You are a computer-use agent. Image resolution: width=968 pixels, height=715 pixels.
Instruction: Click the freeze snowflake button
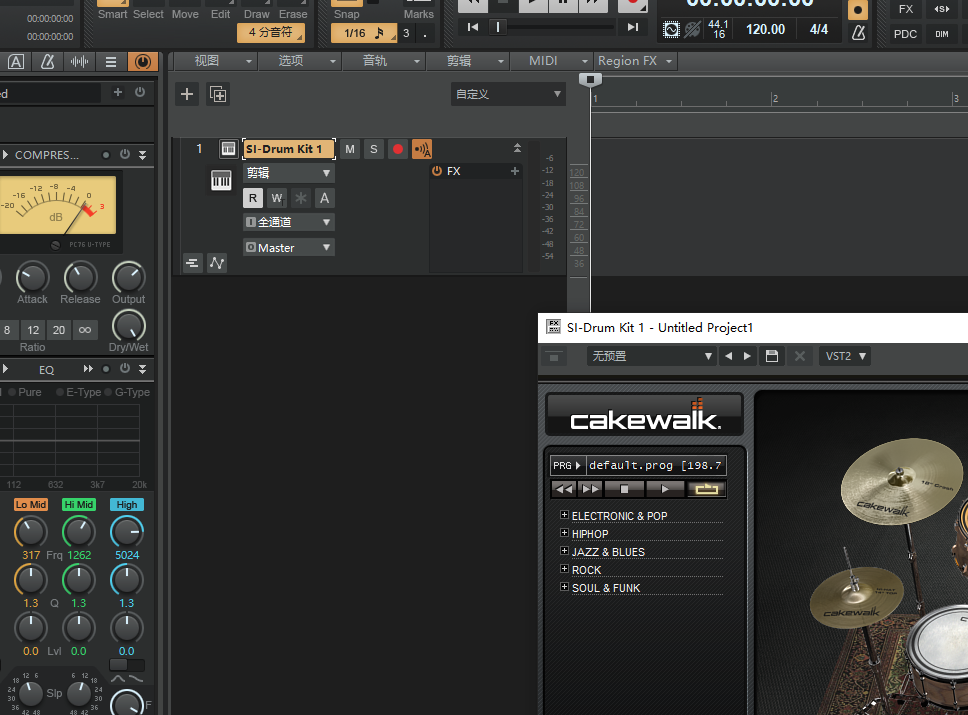pos(301,198)
